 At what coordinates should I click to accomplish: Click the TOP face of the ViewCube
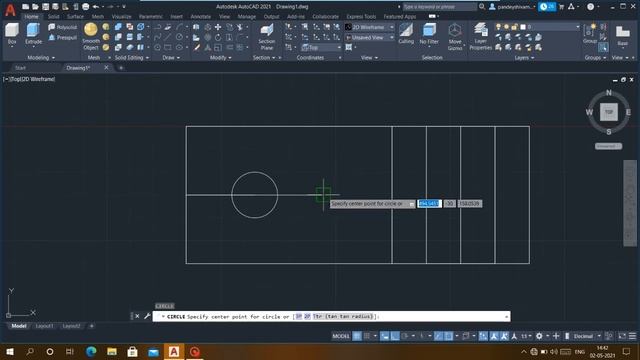pyautogui.click(x=609, y=112)
